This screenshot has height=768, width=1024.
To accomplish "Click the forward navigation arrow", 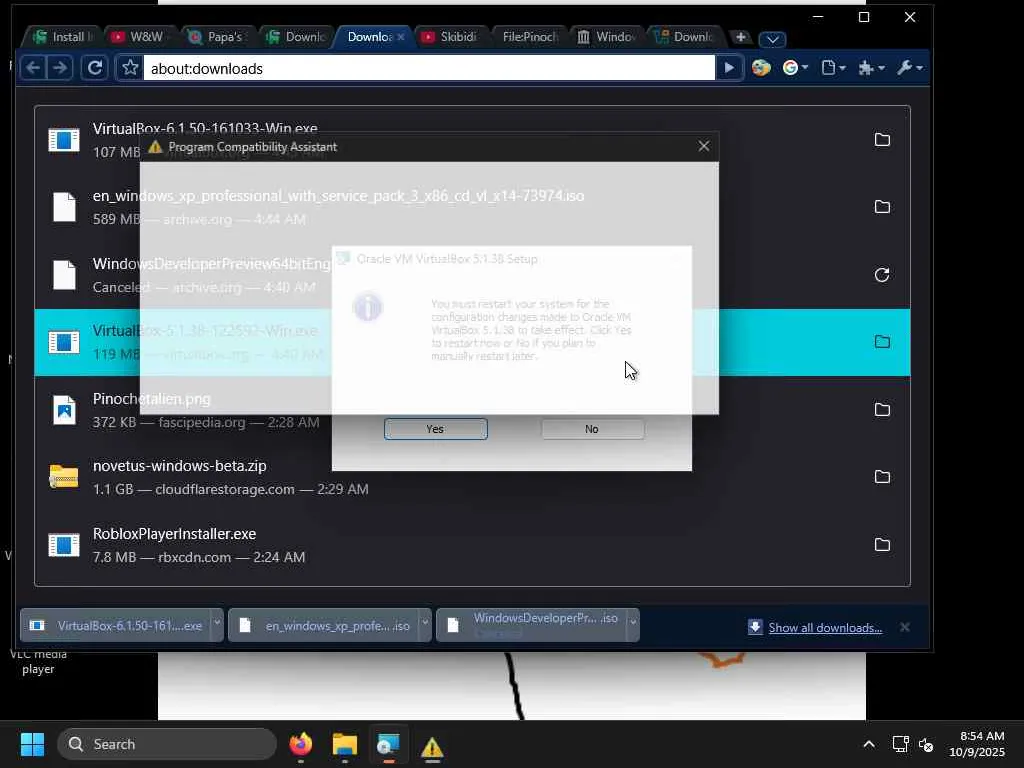I will pos(59,68).
